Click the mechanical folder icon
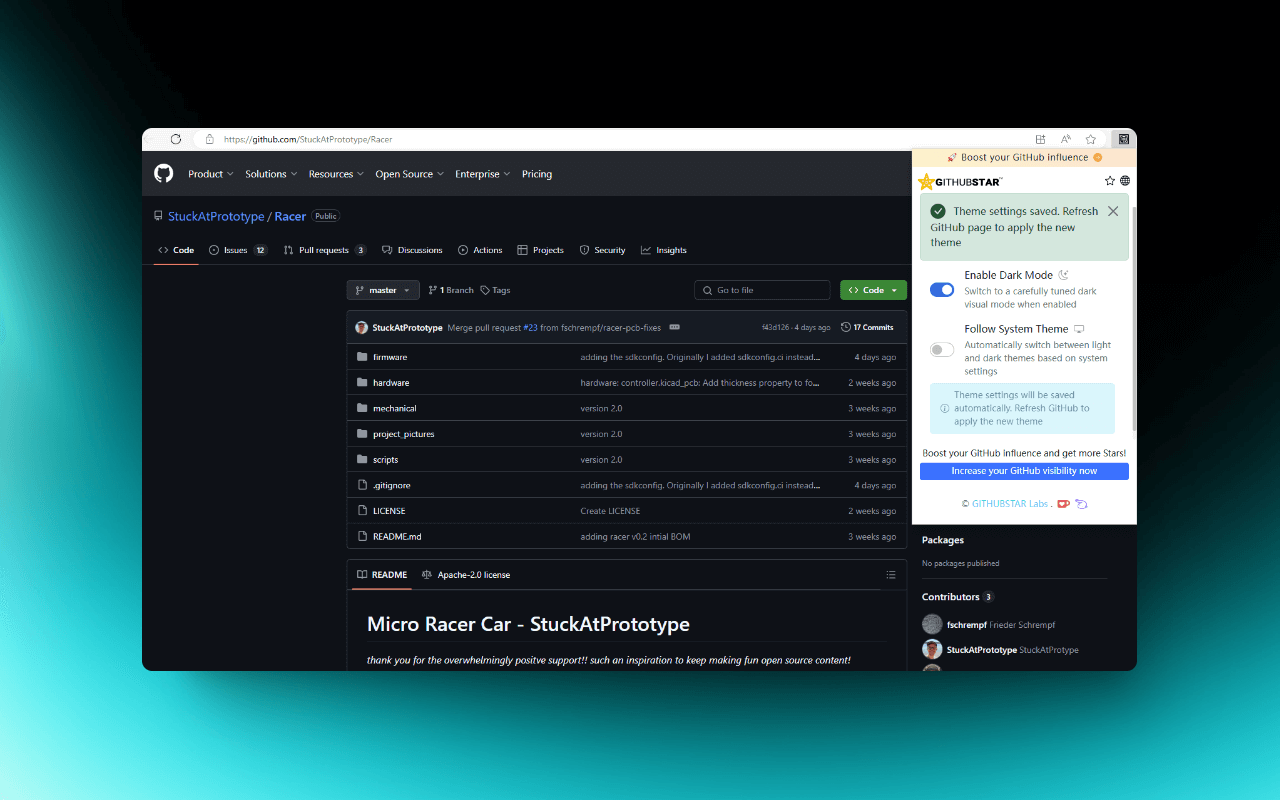Image resolution: width=1280 pixels, height=800 pixels. click(363, 408)
